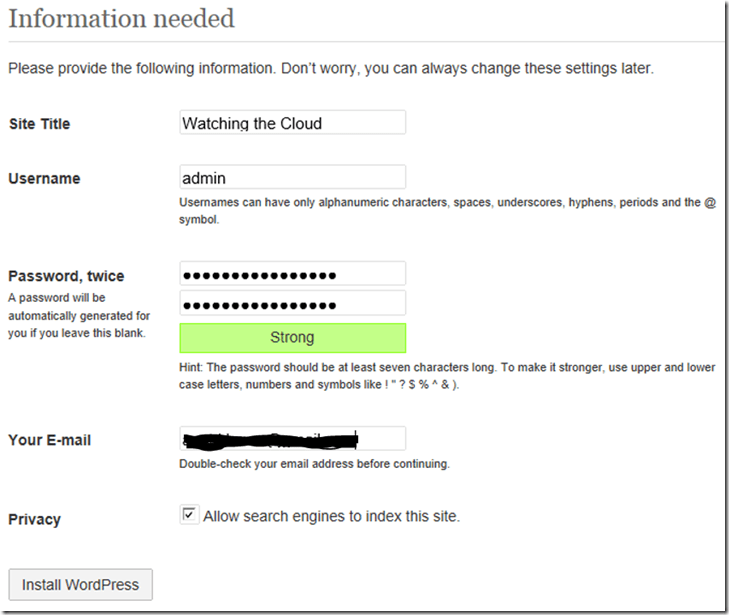Click the 'Please provide the following information' text
This screenshot has height=615, width=729.
(330, 69)
